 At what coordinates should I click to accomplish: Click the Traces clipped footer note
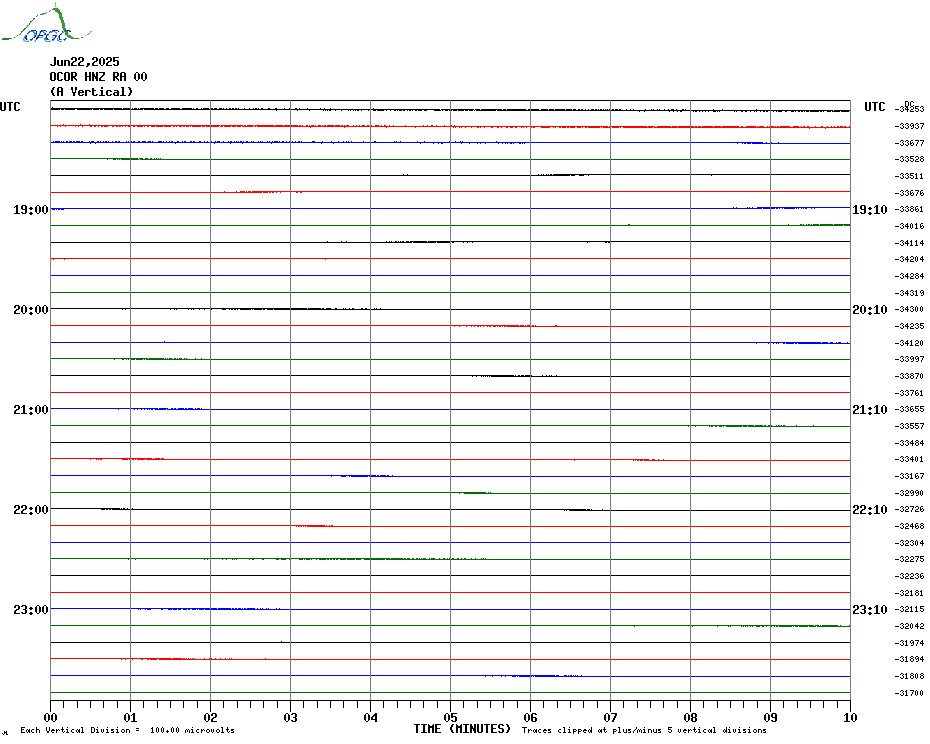coord(644,730)
